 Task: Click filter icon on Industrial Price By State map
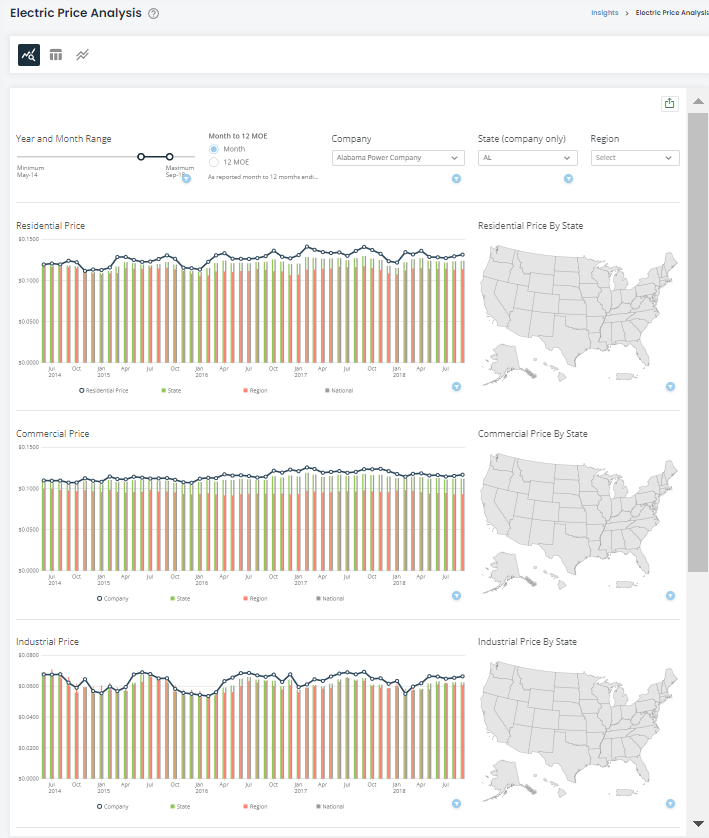pyautogui.click(x=671, y=803)
